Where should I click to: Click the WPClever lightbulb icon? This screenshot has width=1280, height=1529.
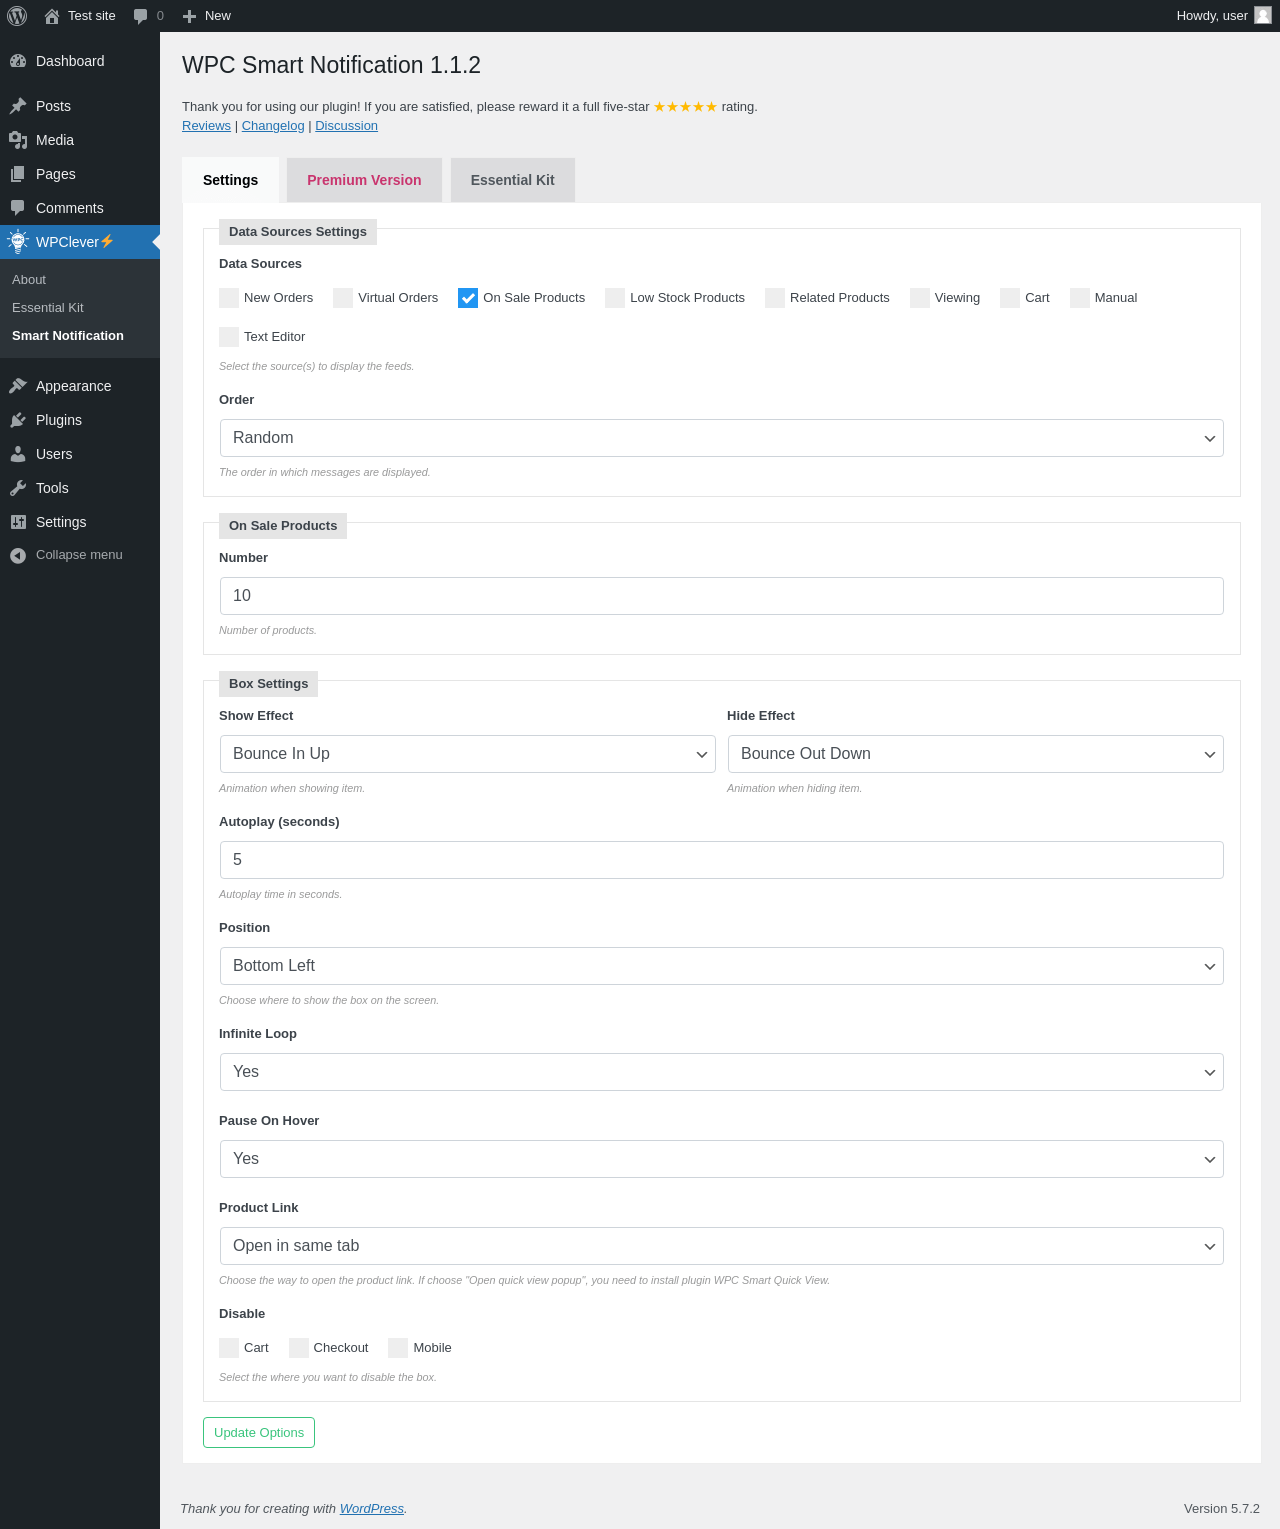18,241
